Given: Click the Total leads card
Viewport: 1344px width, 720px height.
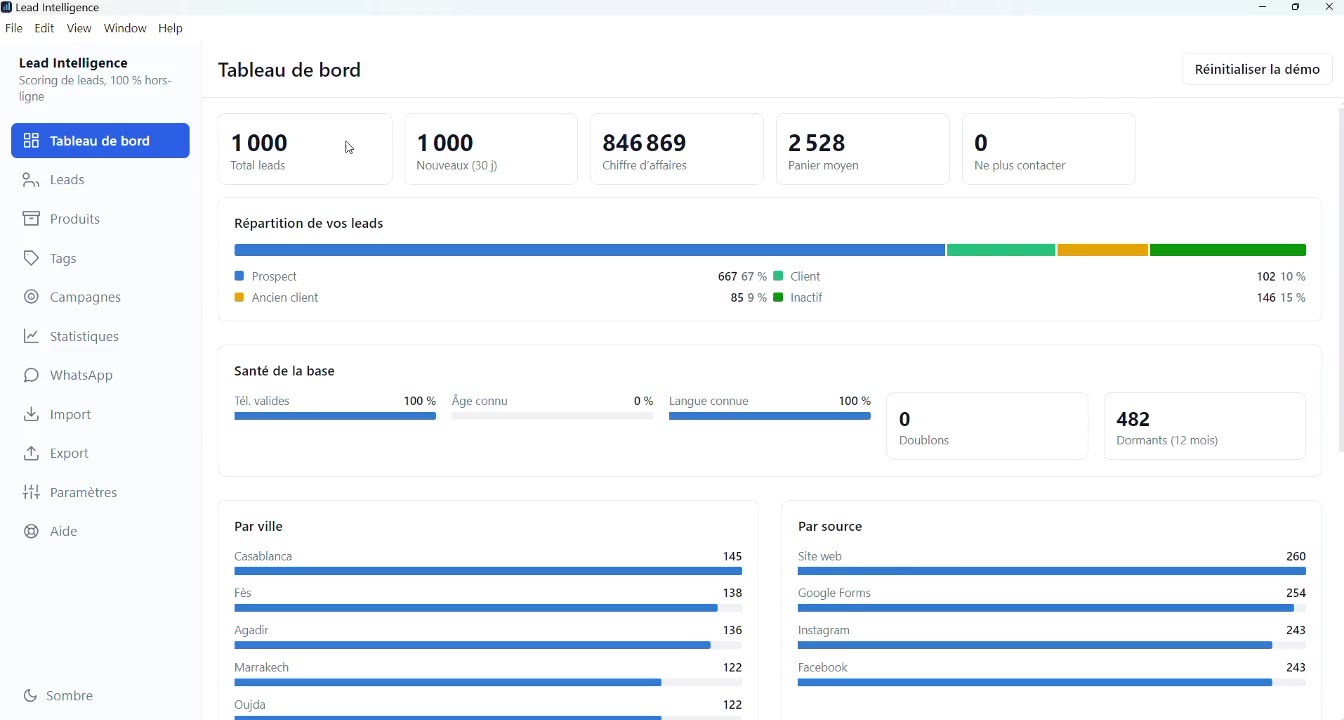Looking at the screenshot, I should click(305, 149).
